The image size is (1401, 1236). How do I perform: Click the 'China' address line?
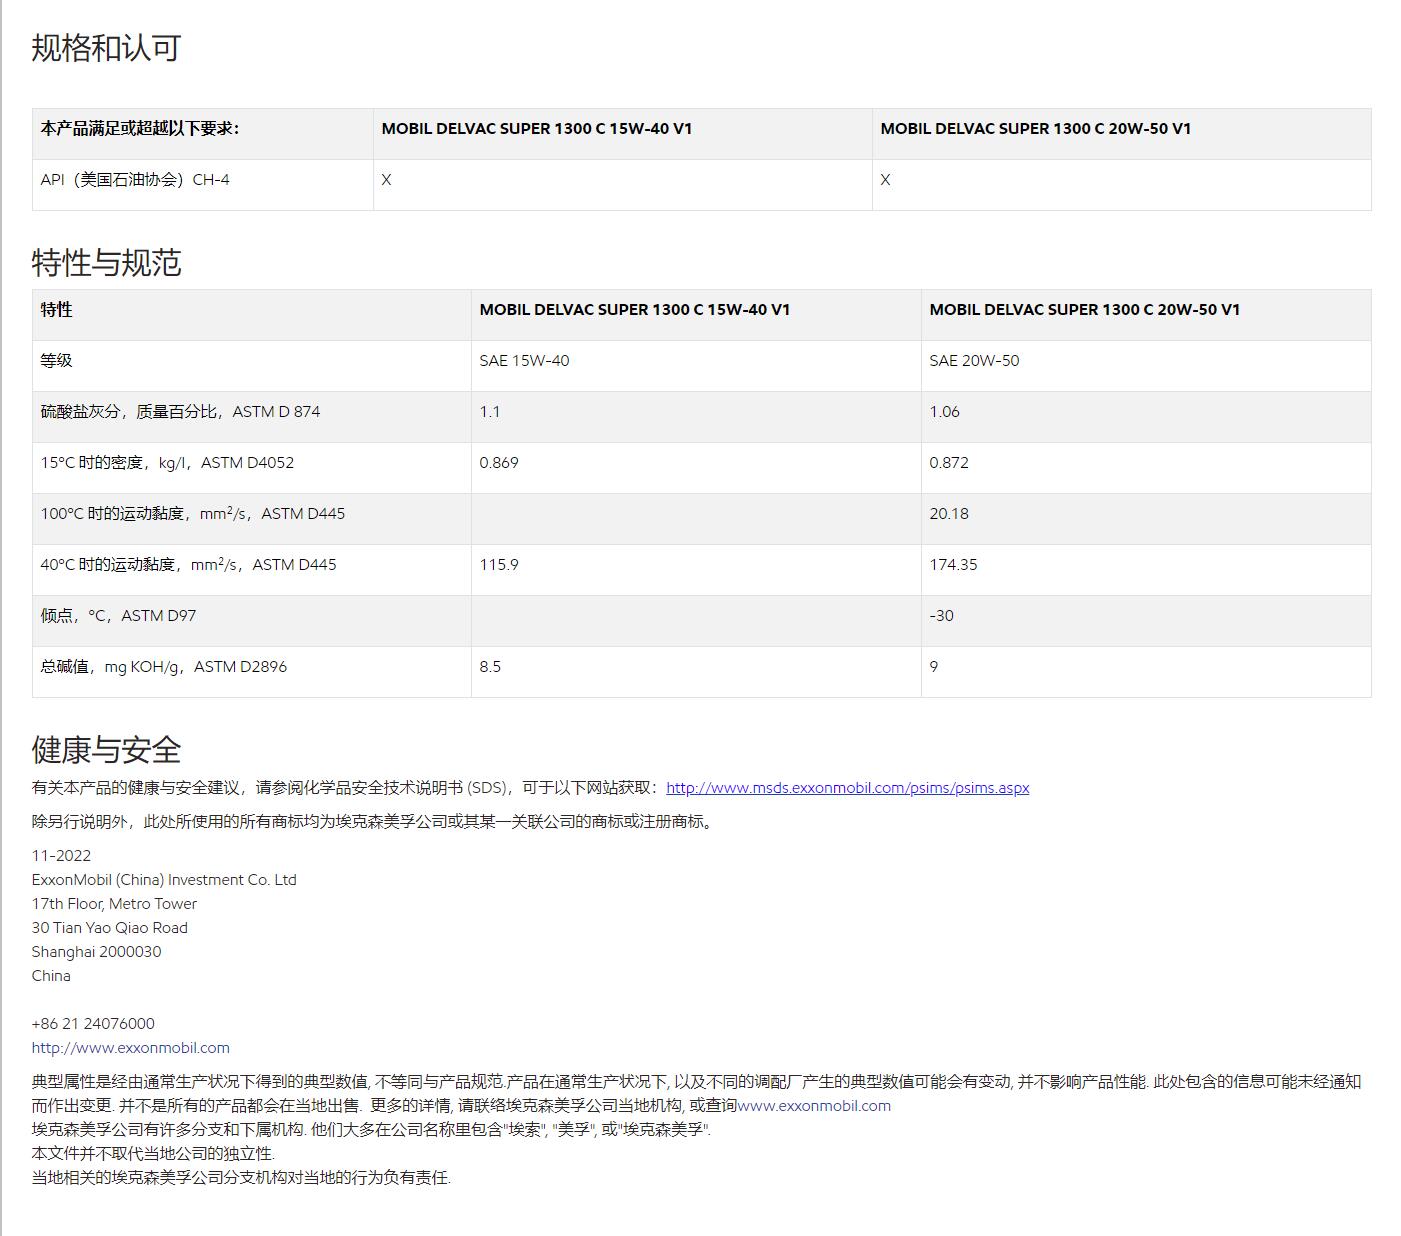tap(52, 976)
